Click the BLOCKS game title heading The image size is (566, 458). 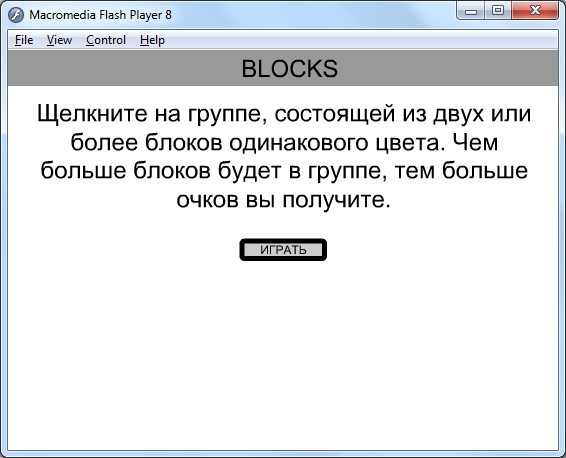(289, 69)
